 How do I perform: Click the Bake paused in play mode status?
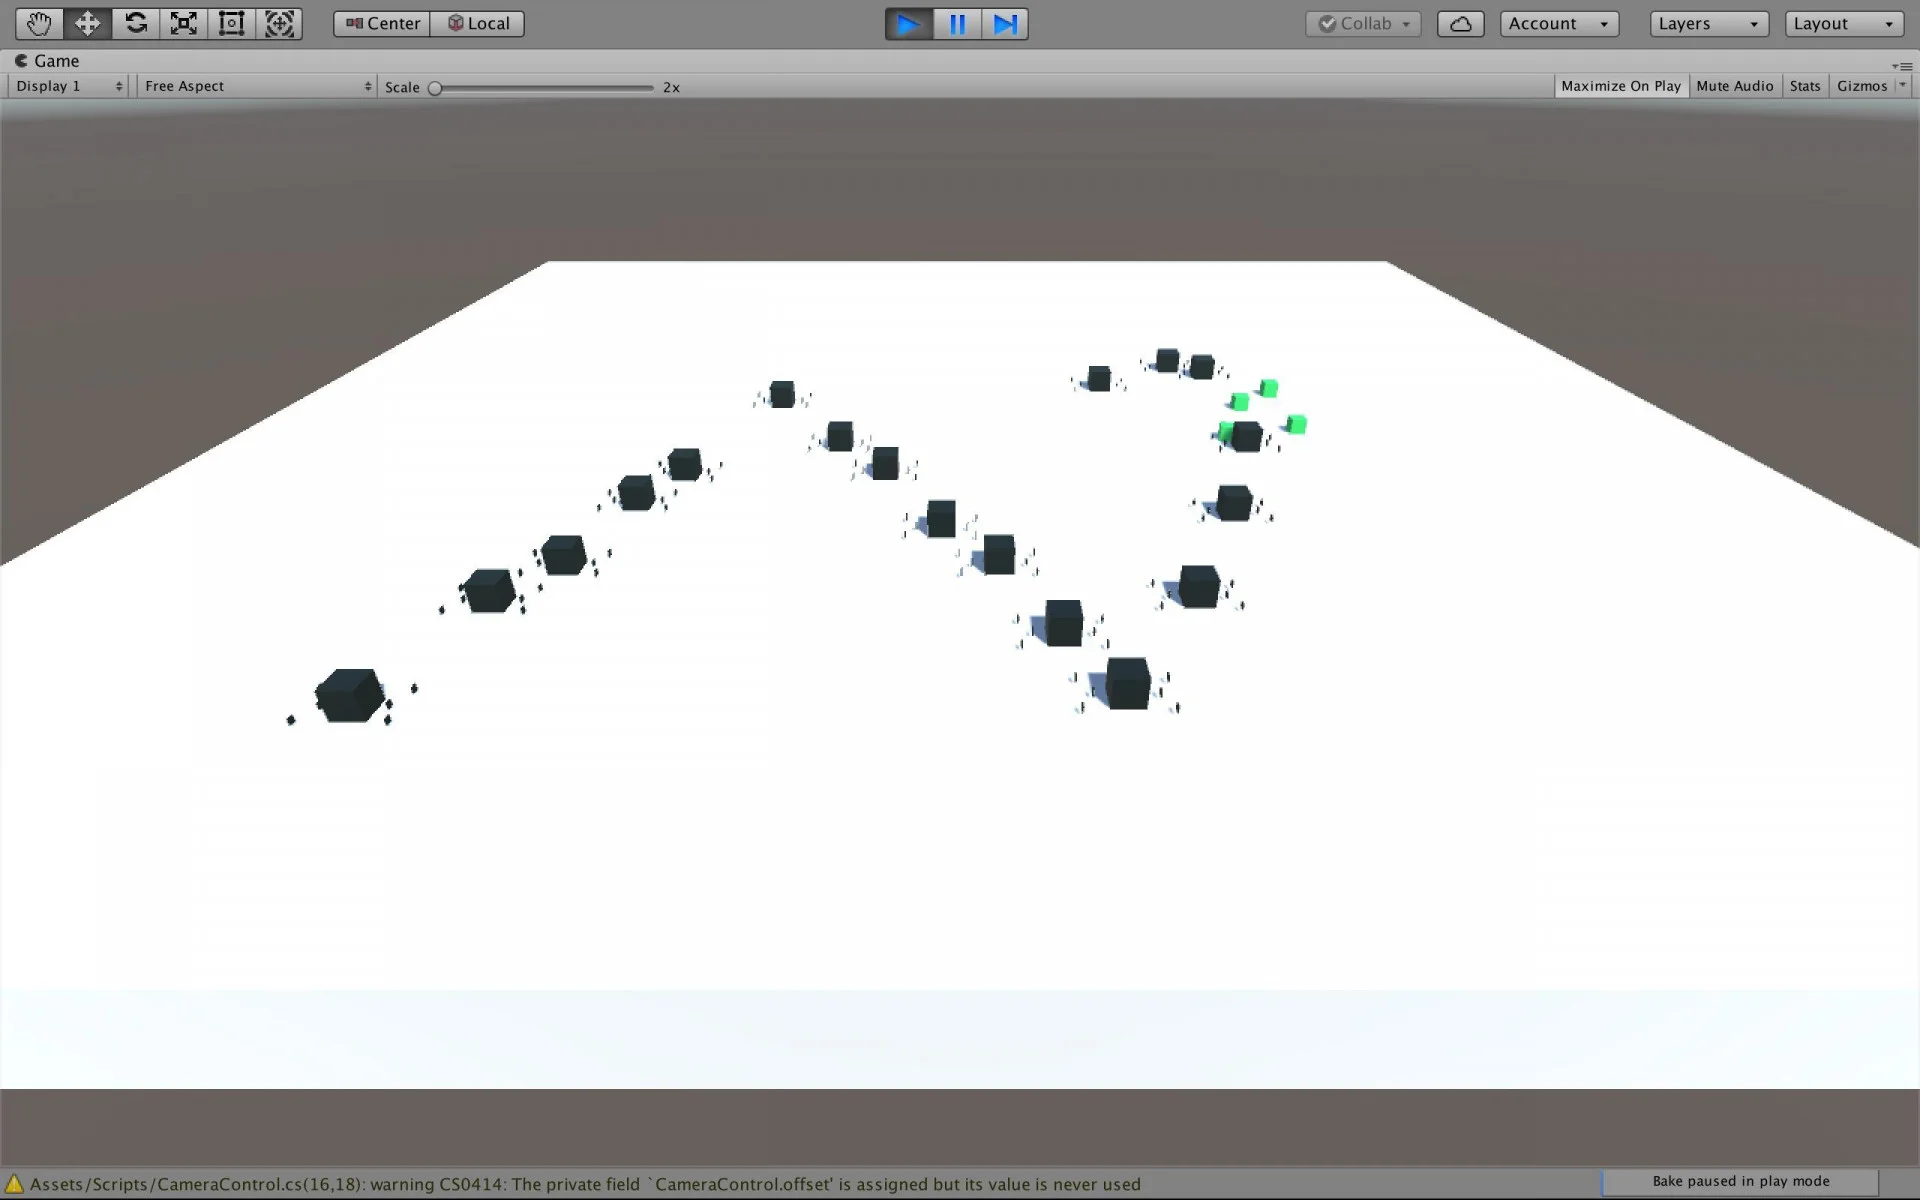pos(1741,1181)
